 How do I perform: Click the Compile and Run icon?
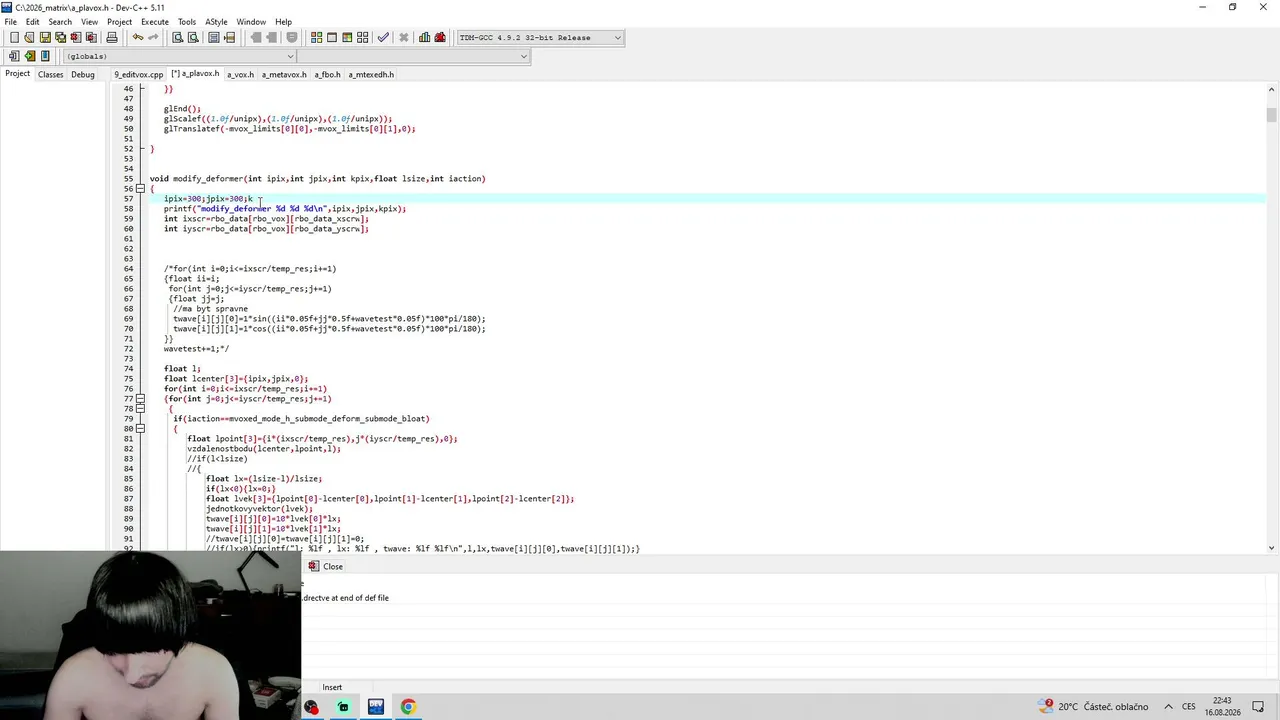coord(347,38)
